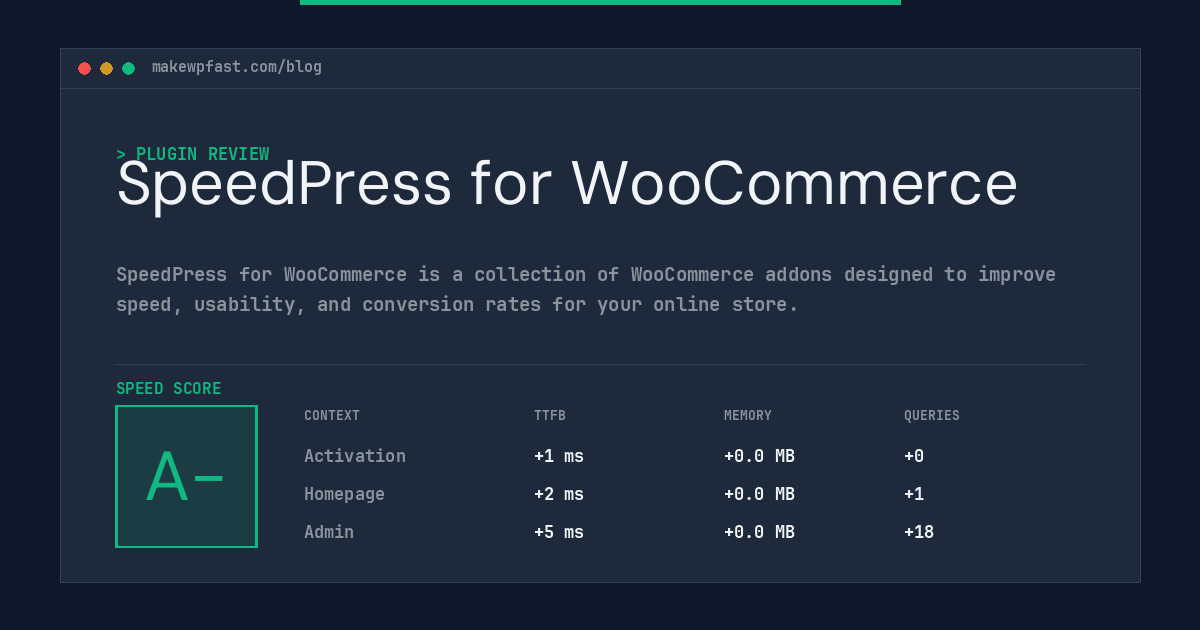Click the A- speed score badge
The width and height of the screenshot is (1200, 630).
186,476
